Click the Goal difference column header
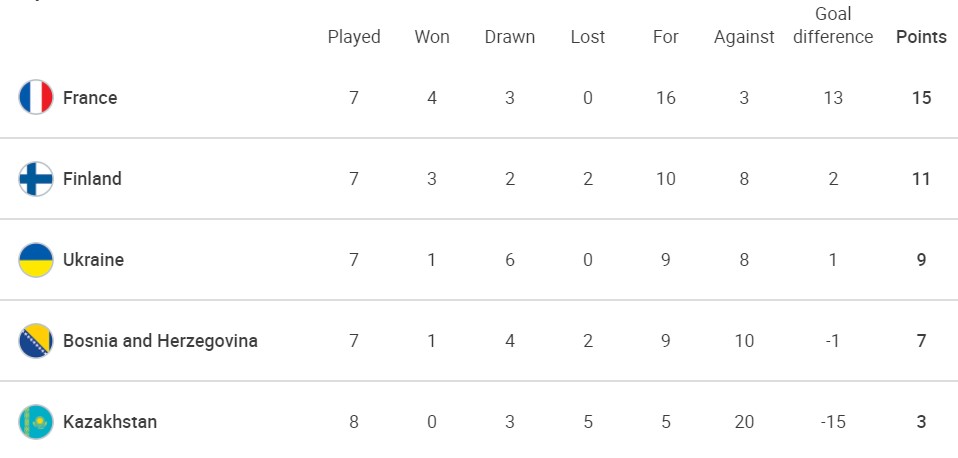Image resolution: width=958 pixels, height=458 pixels. tap(833, 25)
